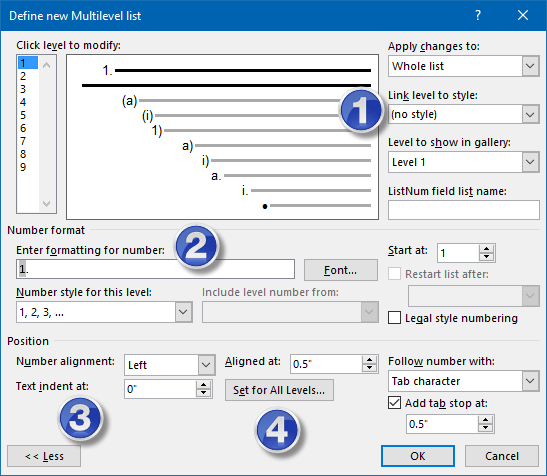Click the Help question mark icon
Viewport: 547px width, 476px height.
click(x=478, y=15)
